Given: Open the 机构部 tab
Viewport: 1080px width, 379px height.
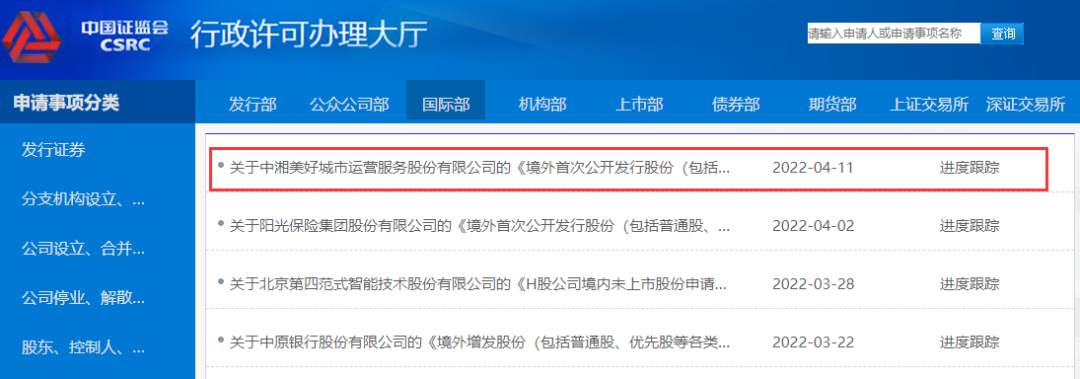Looking at the screenshot, I should click(x=542, y=105).
